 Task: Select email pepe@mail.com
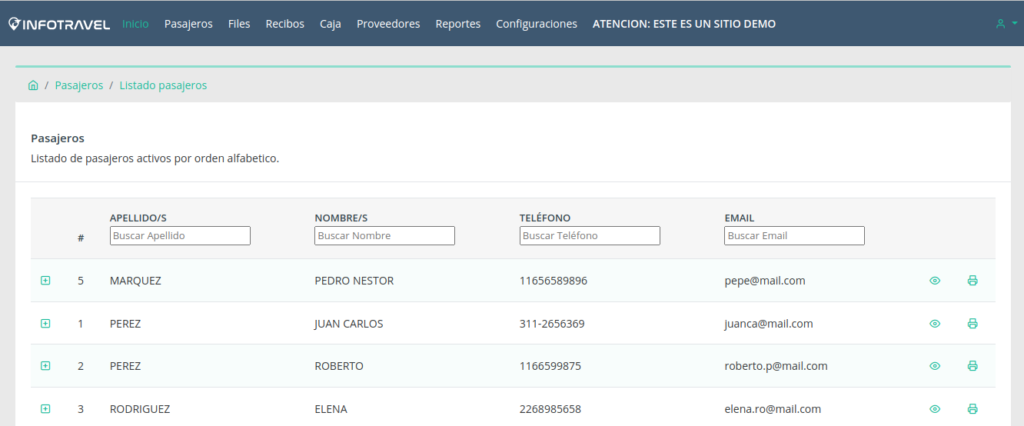[765, 281]
